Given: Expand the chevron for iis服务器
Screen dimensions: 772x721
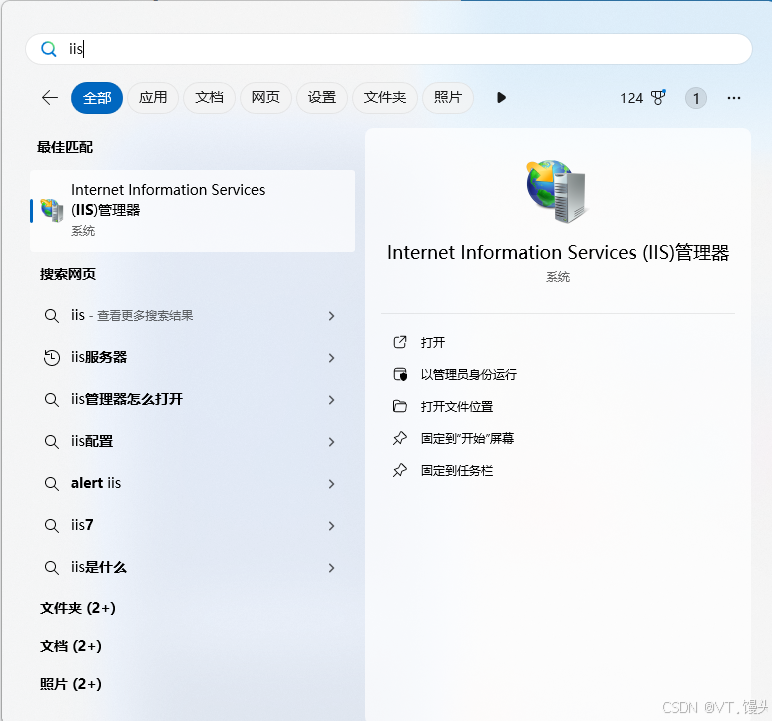Looking at the screenshot, I should click(331, 358).
